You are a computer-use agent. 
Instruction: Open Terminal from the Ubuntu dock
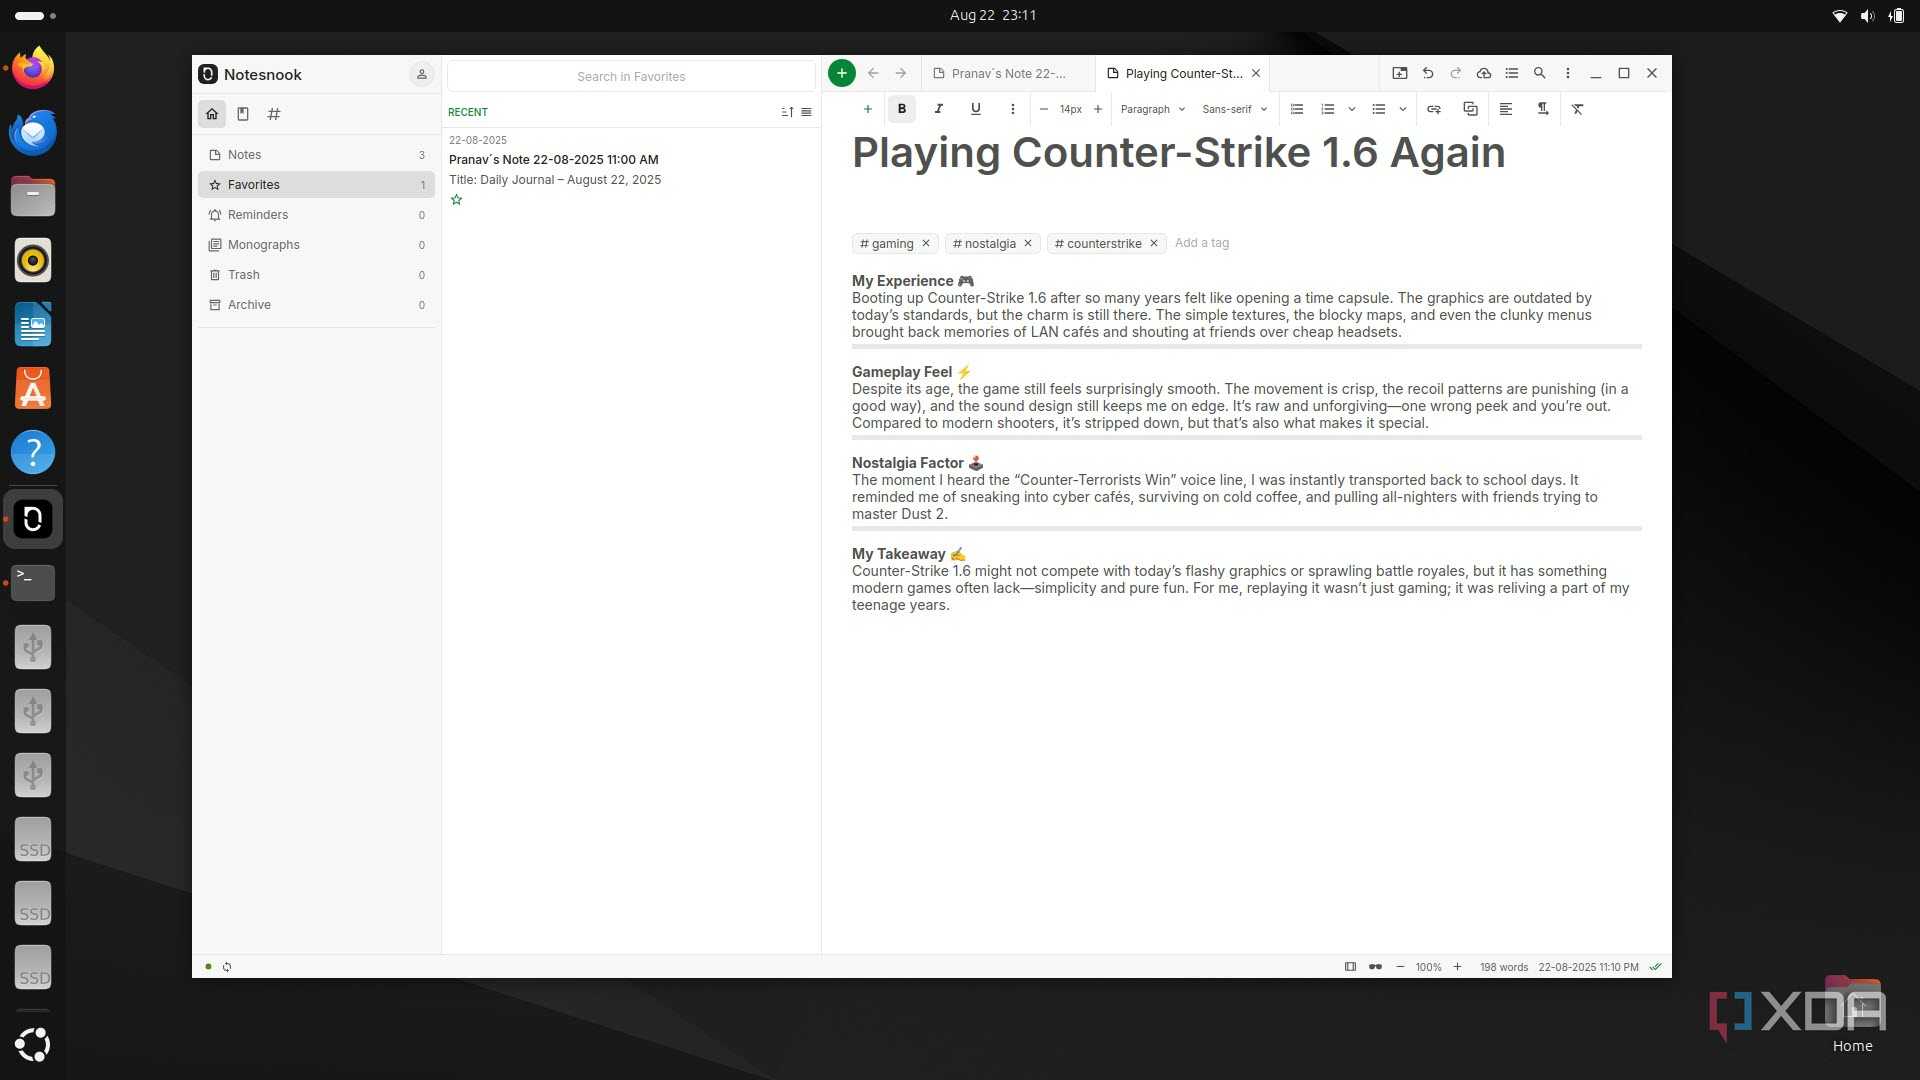click(x=33, y=582)
